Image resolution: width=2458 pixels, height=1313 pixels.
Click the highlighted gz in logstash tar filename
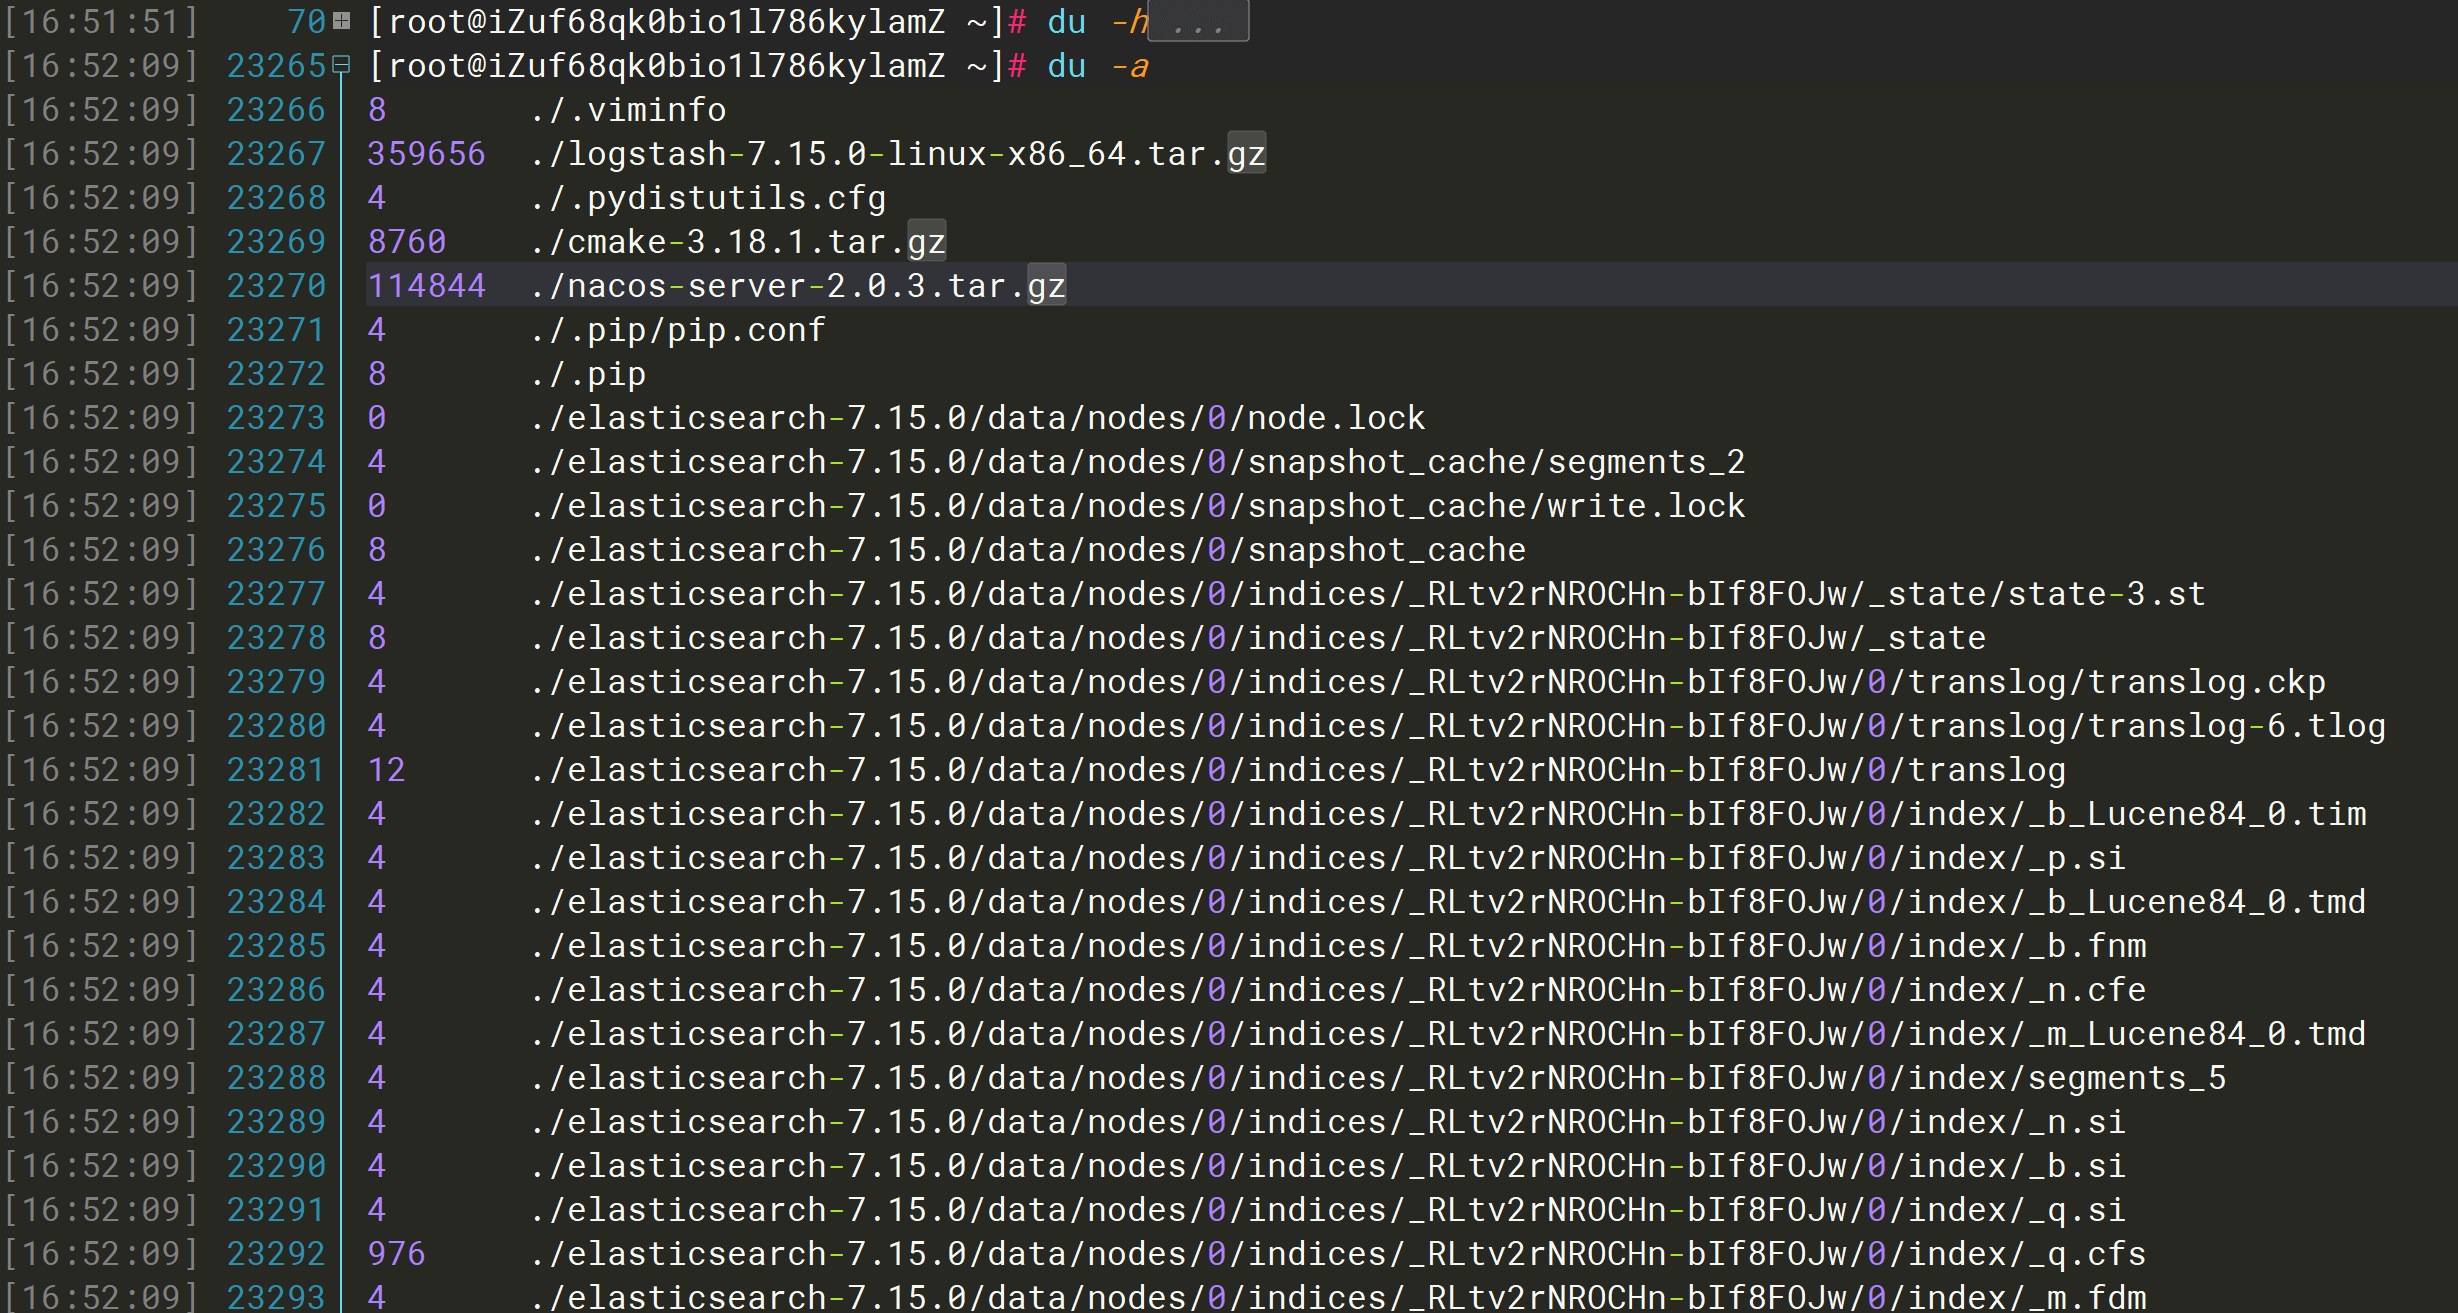coord(1246,154)
